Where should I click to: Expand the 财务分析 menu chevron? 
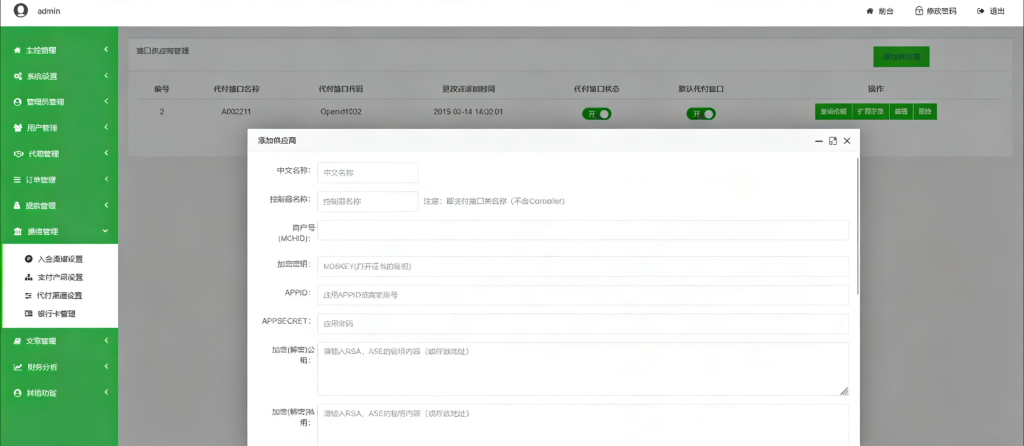(x=106, y=366)
